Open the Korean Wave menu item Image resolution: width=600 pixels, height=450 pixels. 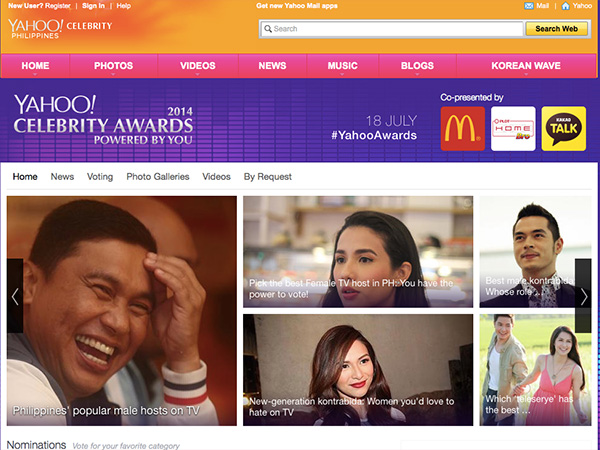[525, 66]
